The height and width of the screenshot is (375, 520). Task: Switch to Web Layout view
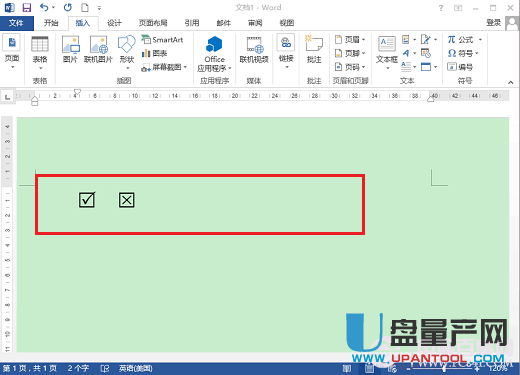(x=392, y=368)
